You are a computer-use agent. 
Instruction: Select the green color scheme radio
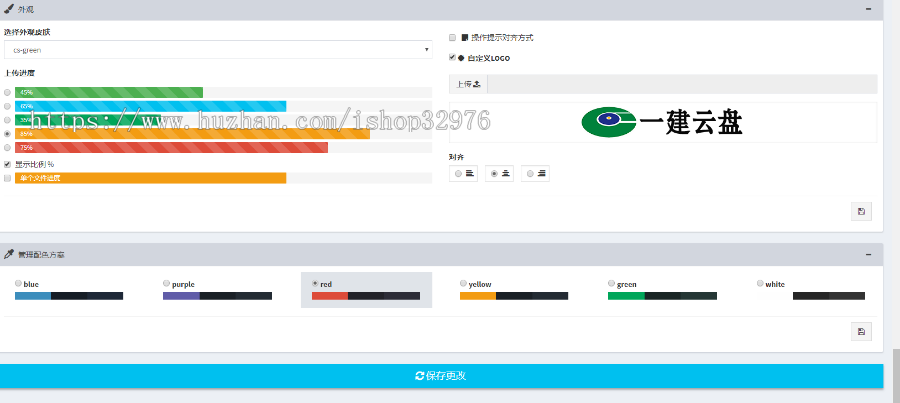[611, 283]
